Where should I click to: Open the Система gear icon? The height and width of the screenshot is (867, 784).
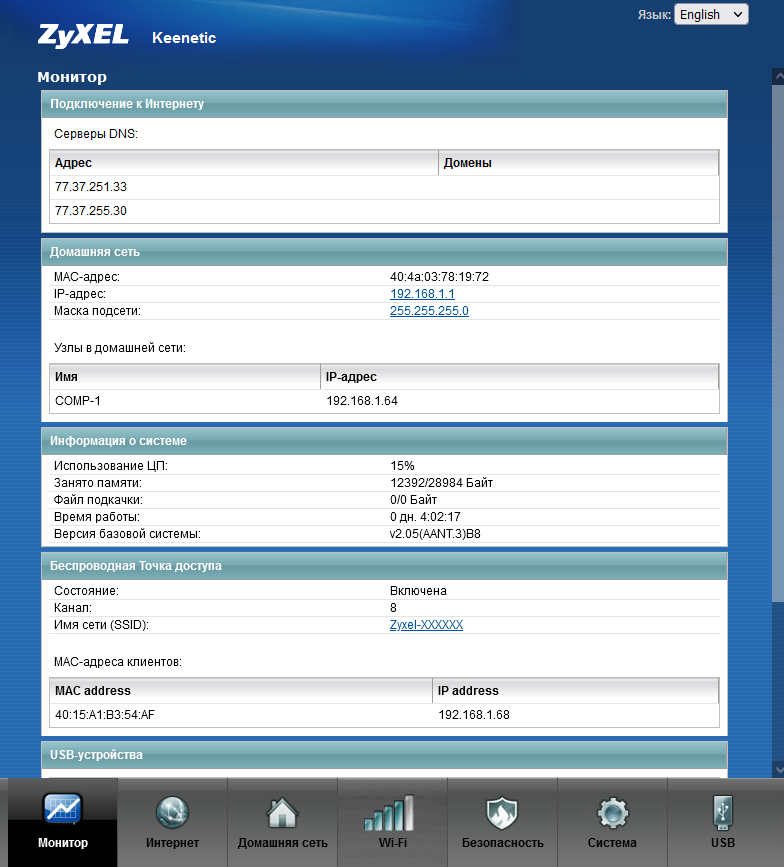coord(612,811)
